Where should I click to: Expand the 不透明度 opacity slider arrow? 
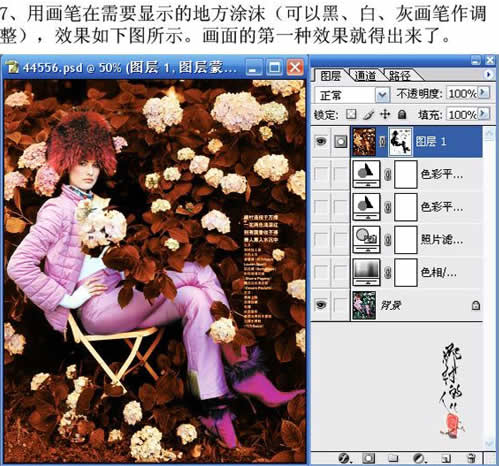pos(484,93)
